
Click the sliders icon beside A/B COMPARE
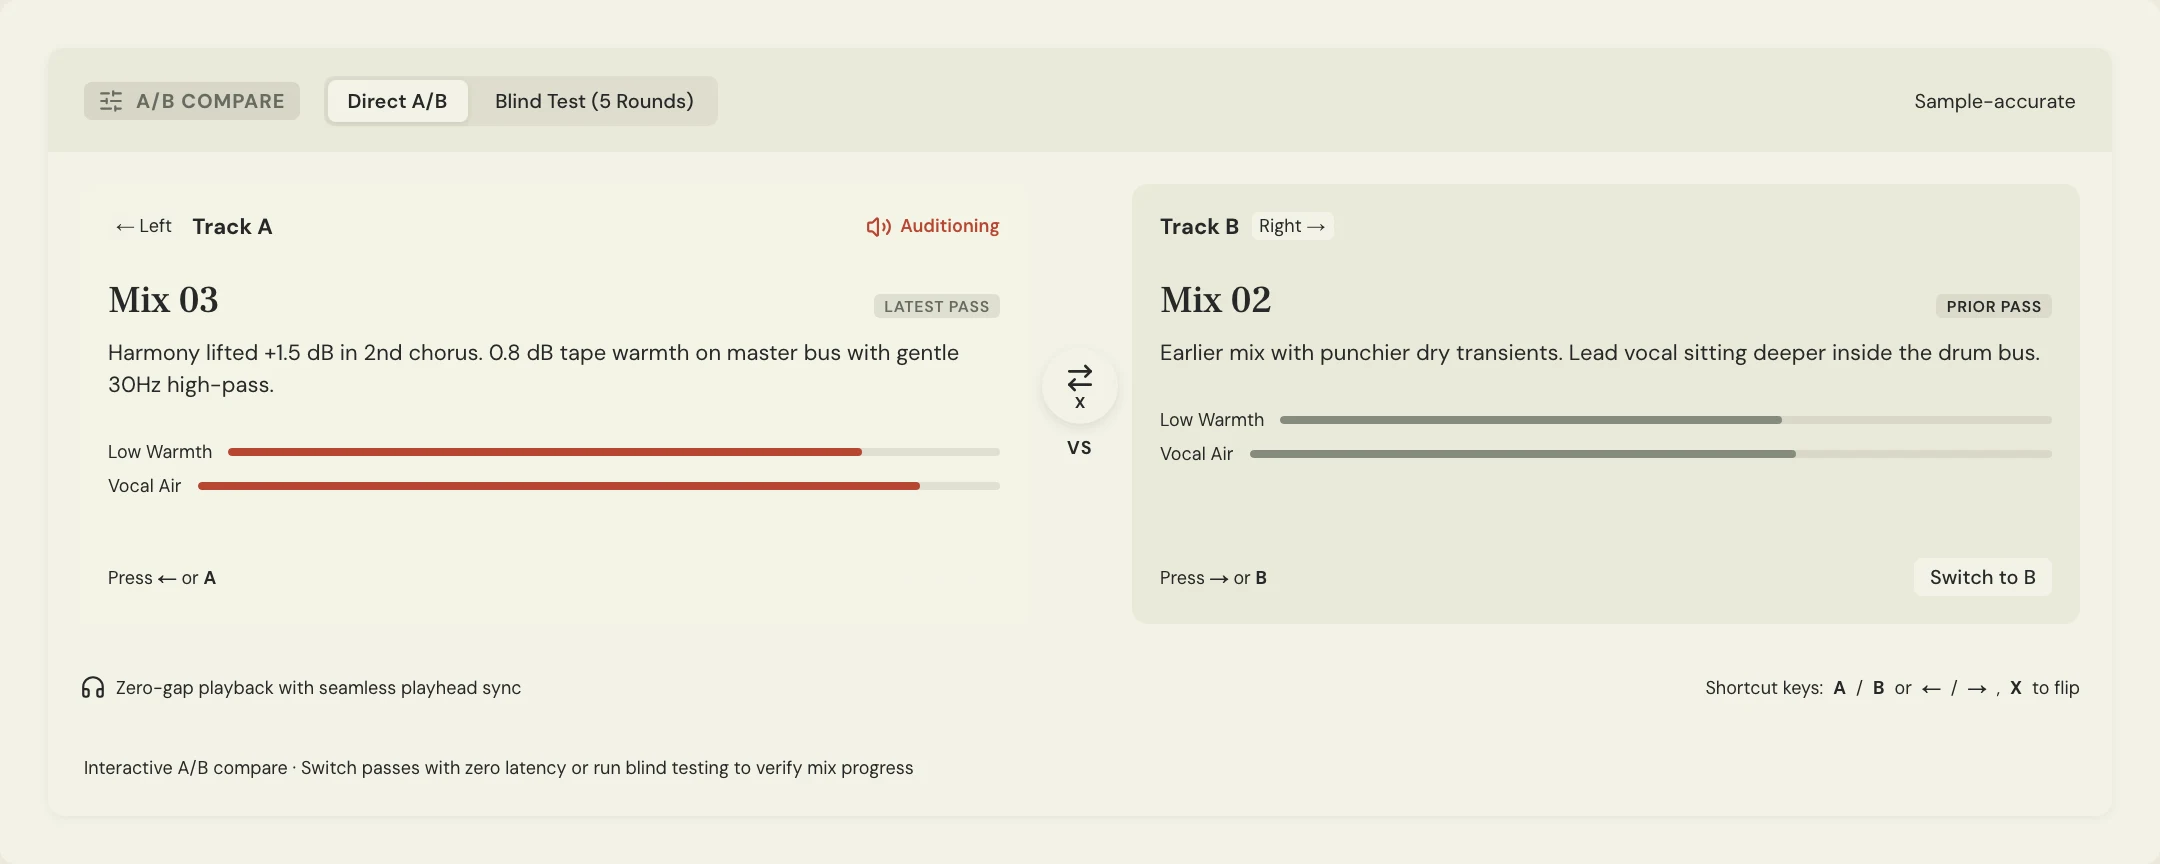[x=111, y=101]
